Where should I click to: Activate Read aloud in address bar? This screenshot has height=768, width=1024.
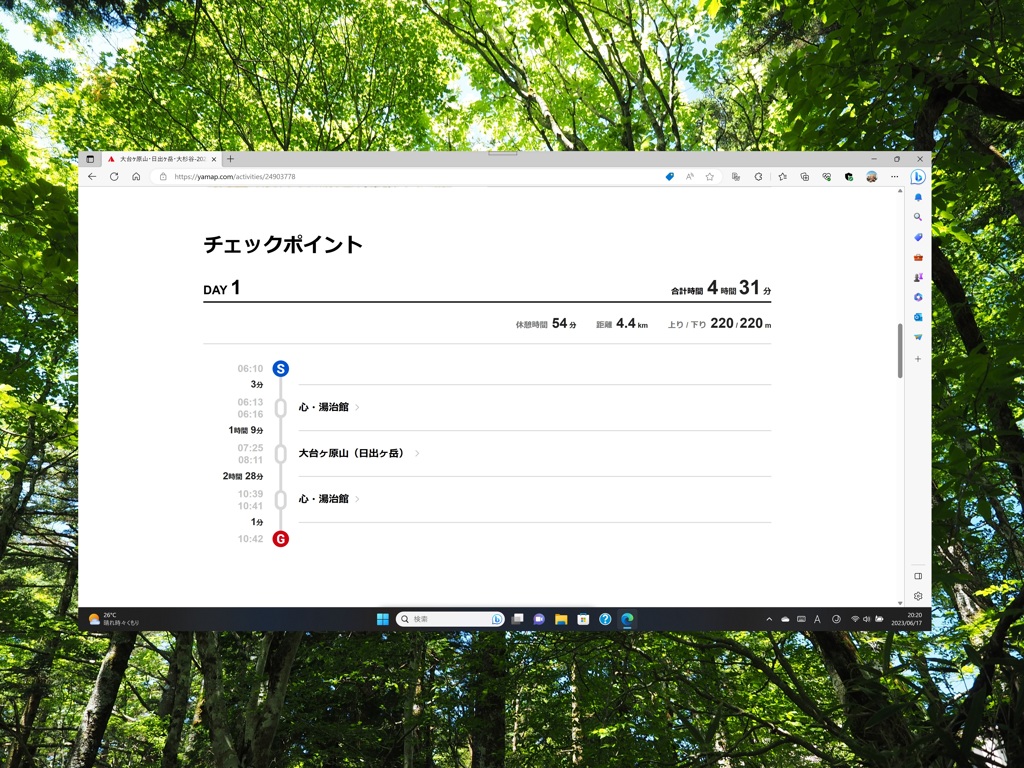(x=690, y=176)
